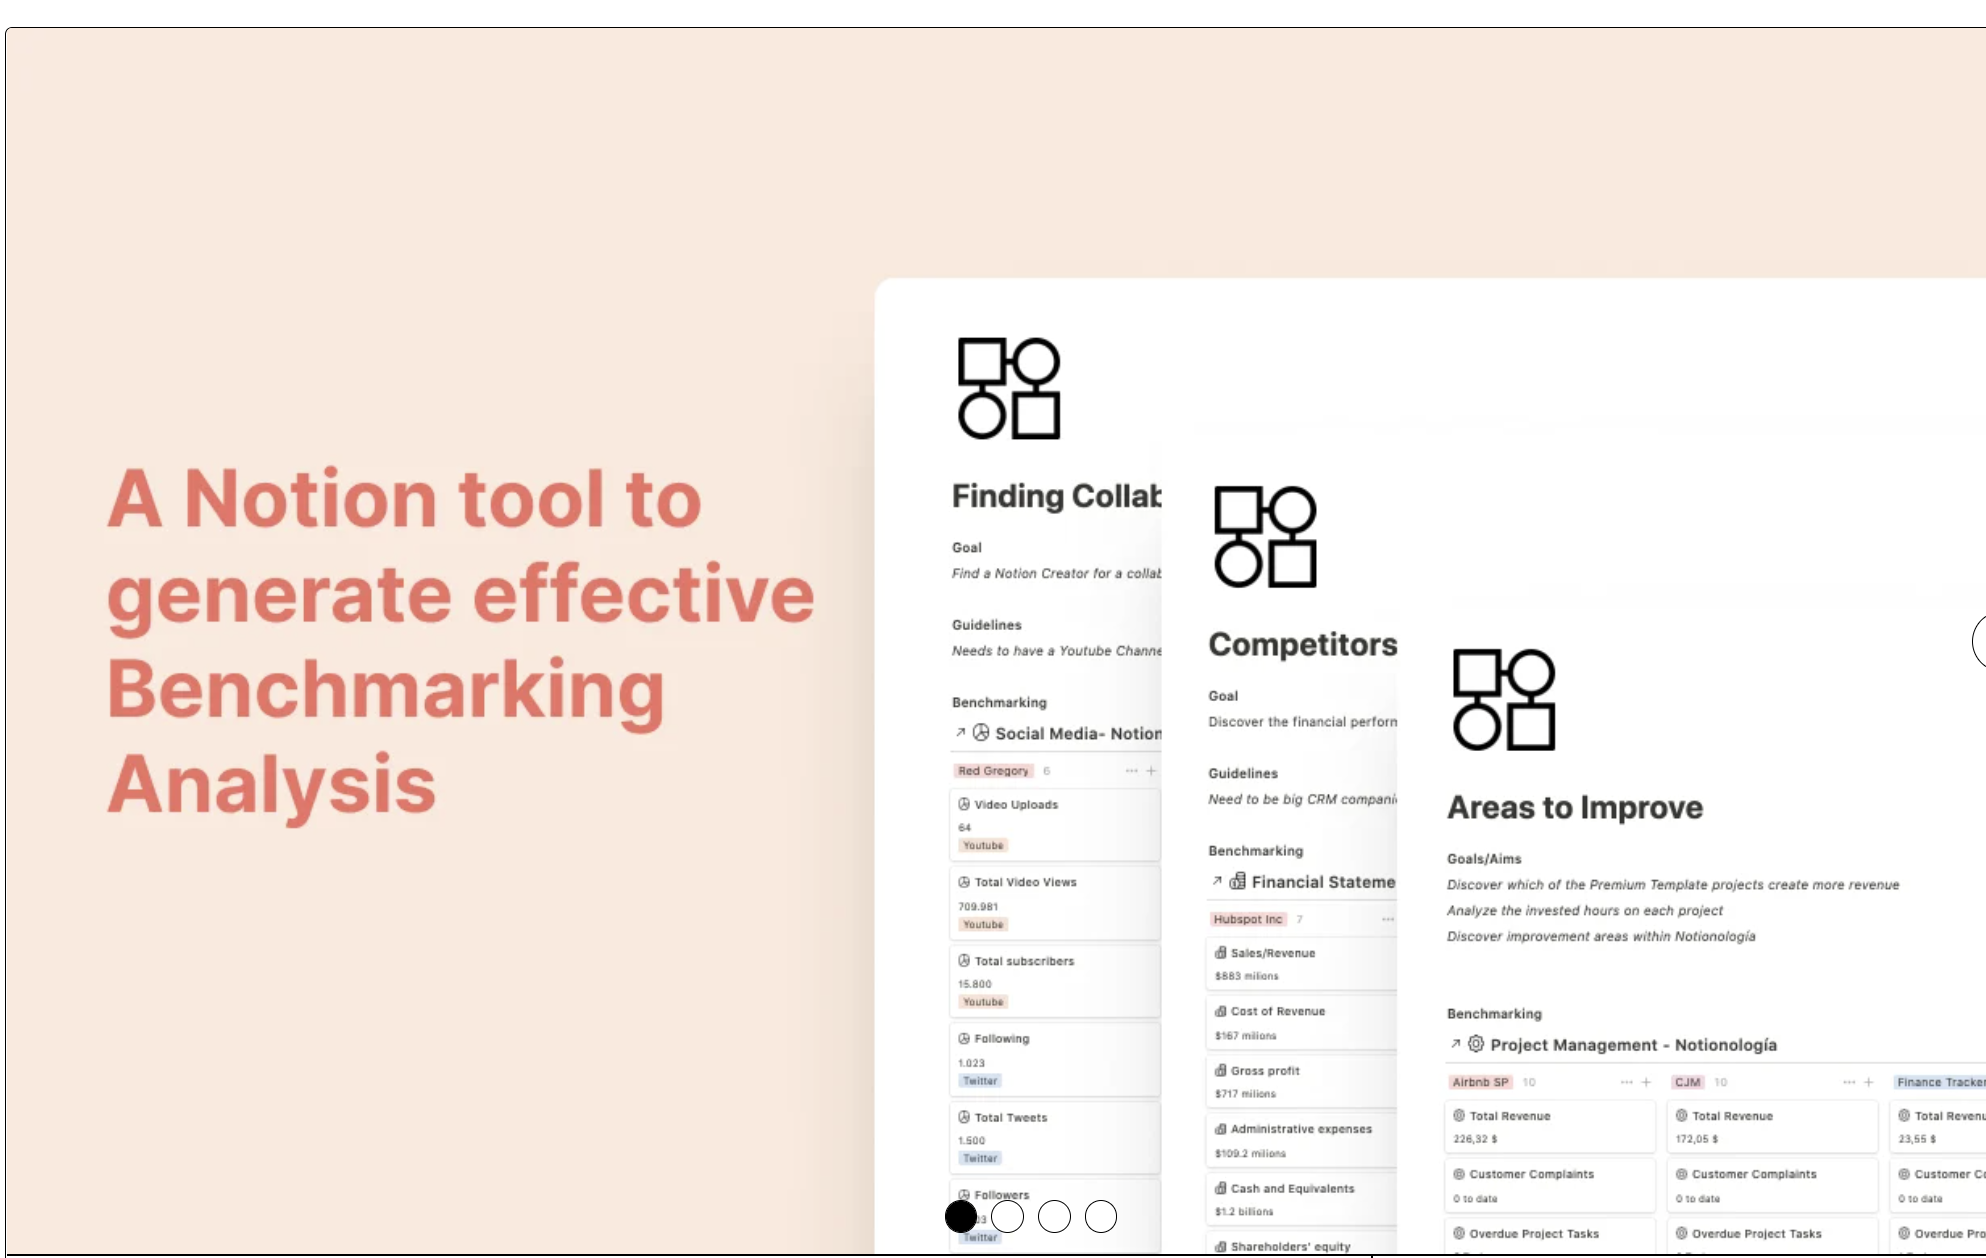Show the fourth carousel slide dot
The height and width of the screenshot is (1258, 1986).
(x=1101, y=1216)
